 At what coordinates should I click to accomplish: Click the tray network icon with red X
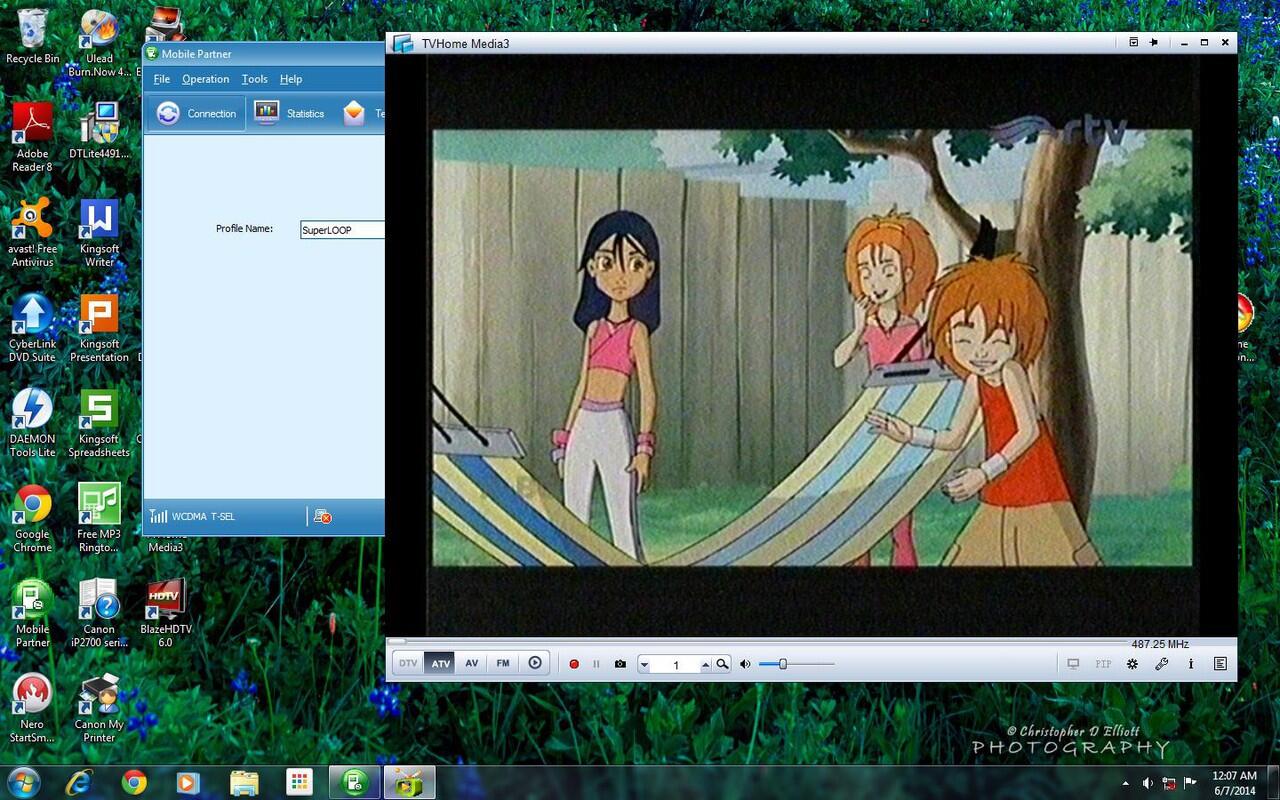click(x=1169, y=783)
